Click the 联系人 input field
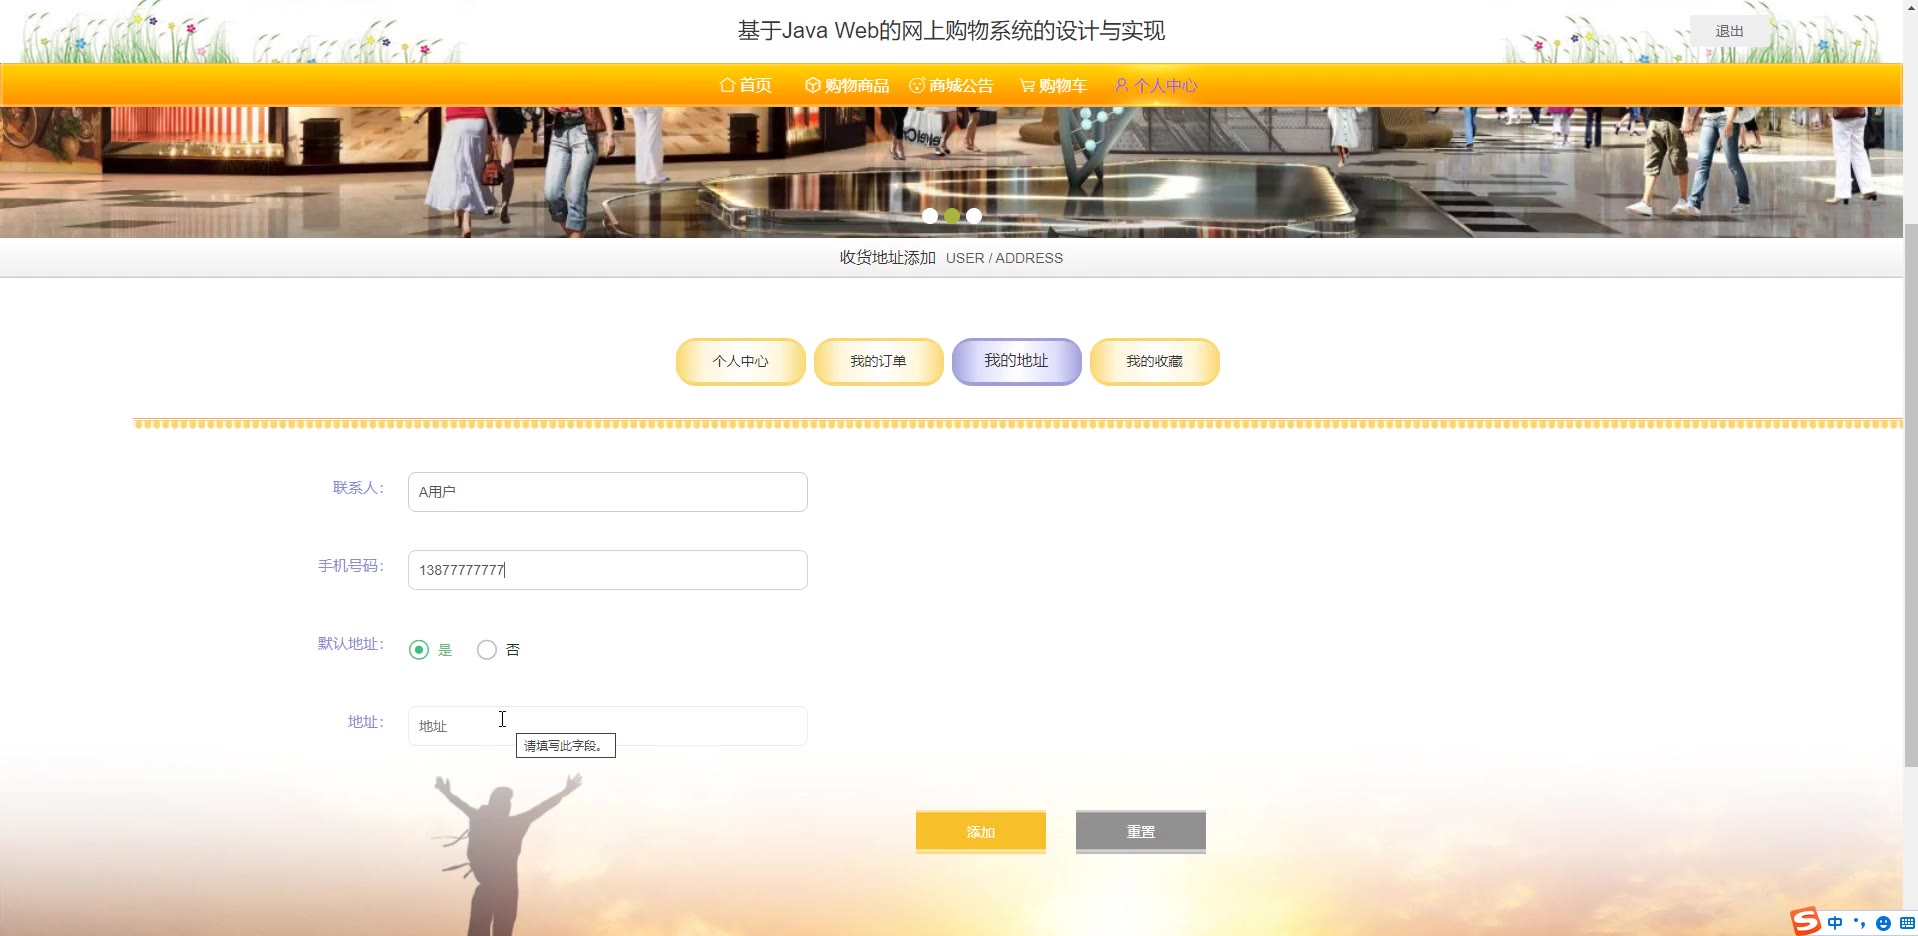 click(x=608, y=492)
